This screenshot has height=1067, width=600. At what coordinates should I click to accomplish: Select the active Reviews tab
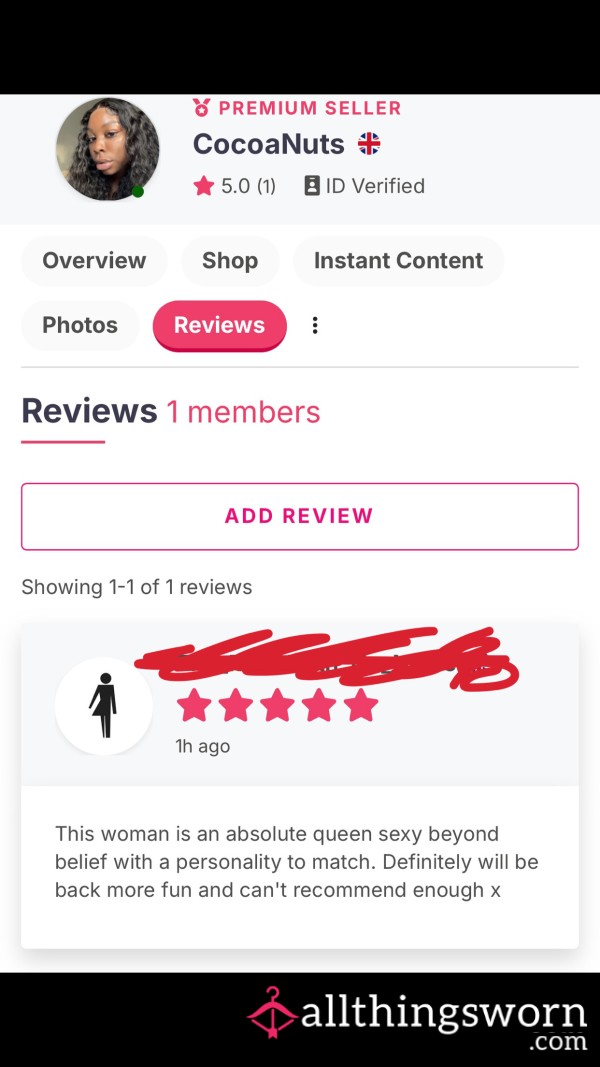(x=220, y=325)
